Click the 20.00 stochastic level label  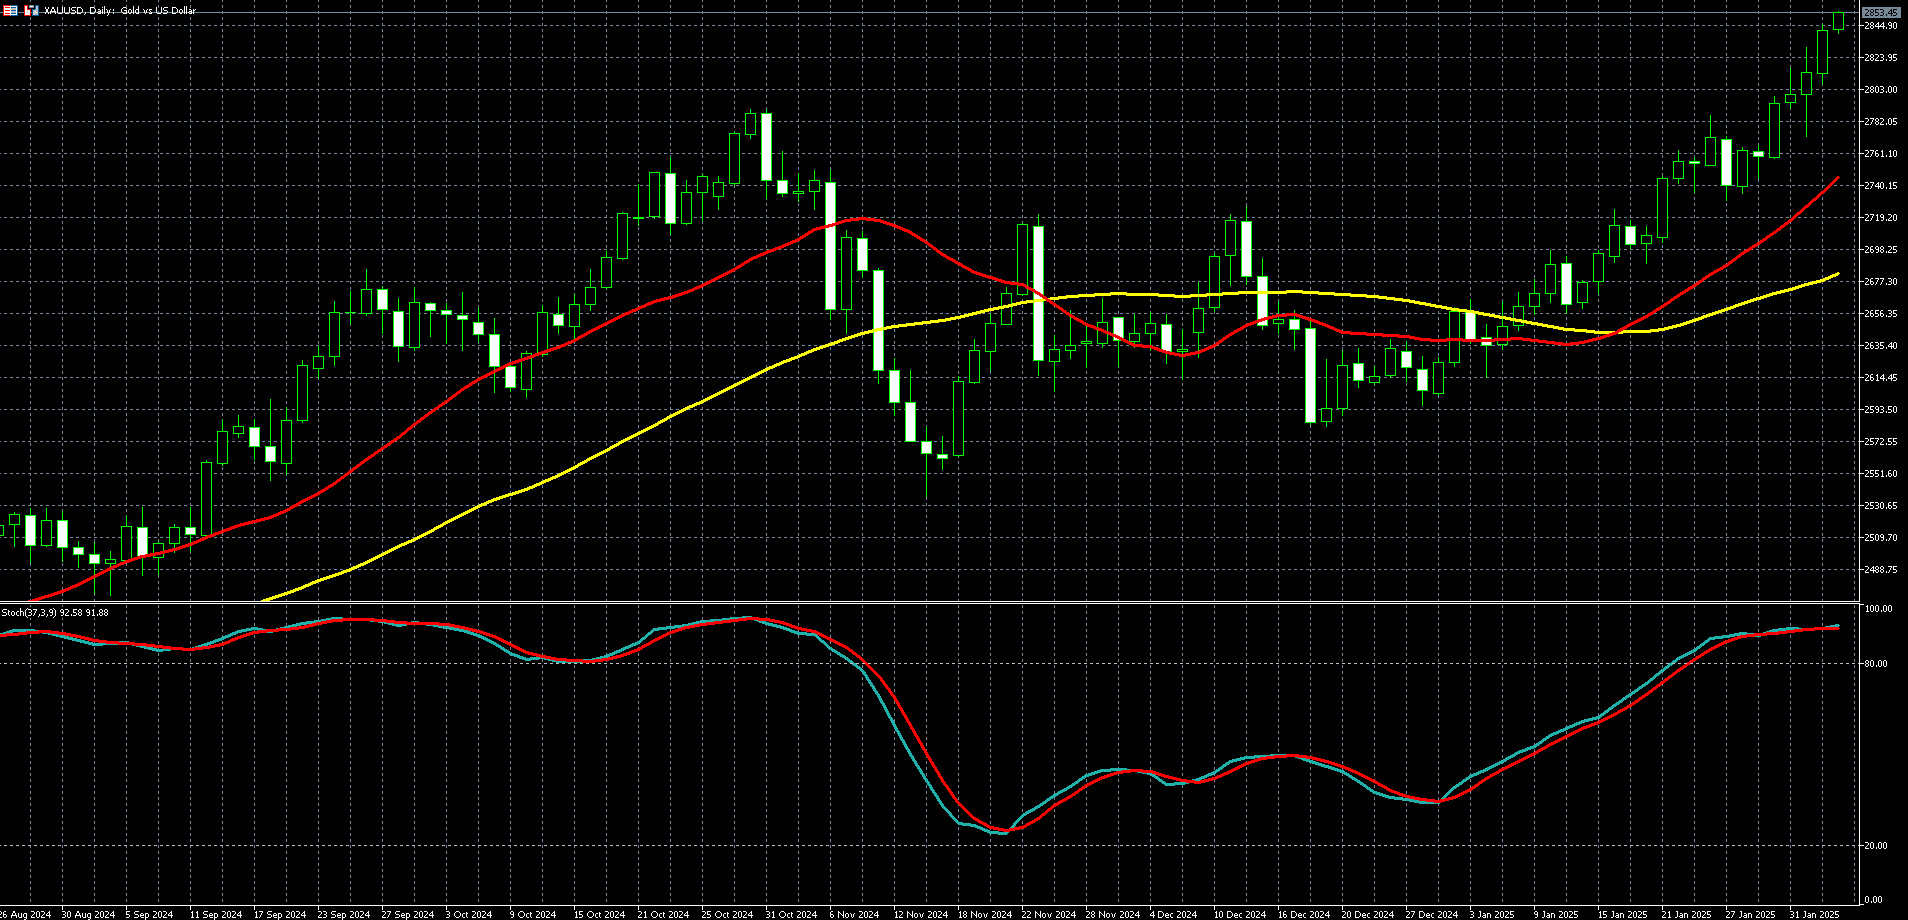pos(1879,846)
